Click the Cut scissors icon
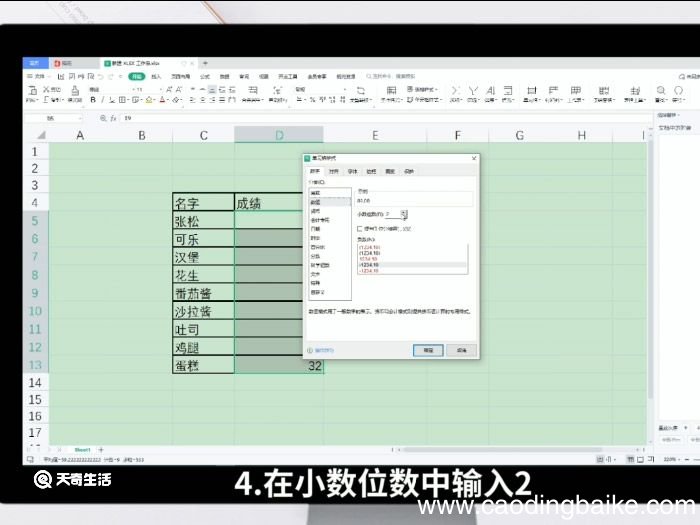Viewport: 700px width, 525px height. click(46, 90)
